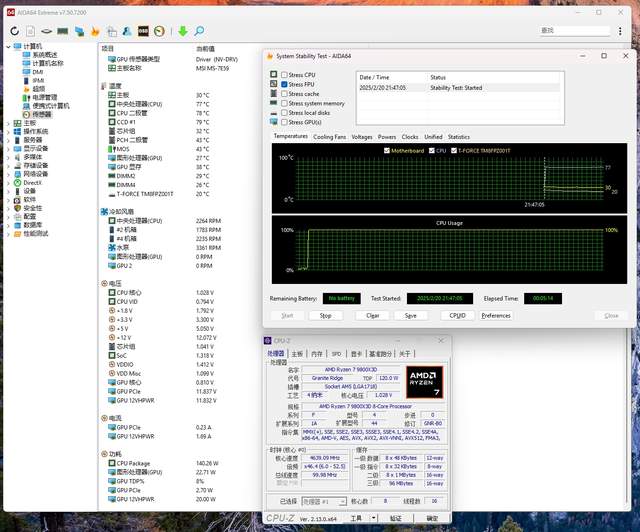The height and width of the screenshot is (532, 640).
Task: Open the 内存 tab in CPU-Z
Action: 317,354
